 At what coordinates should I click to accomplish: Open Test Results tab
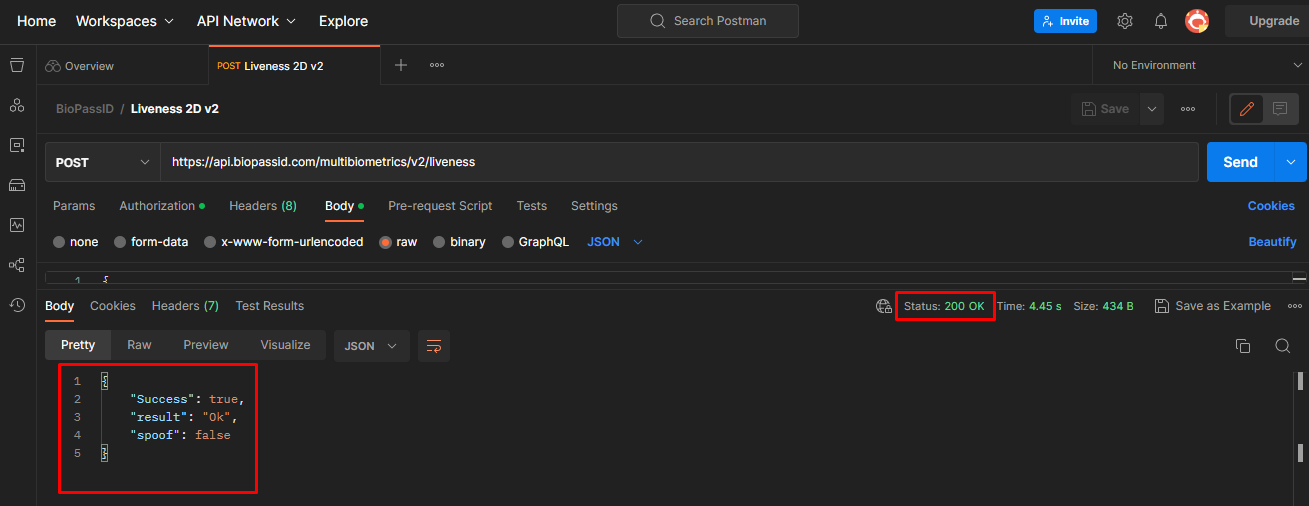pyautogui.click(x=270, y=306)
